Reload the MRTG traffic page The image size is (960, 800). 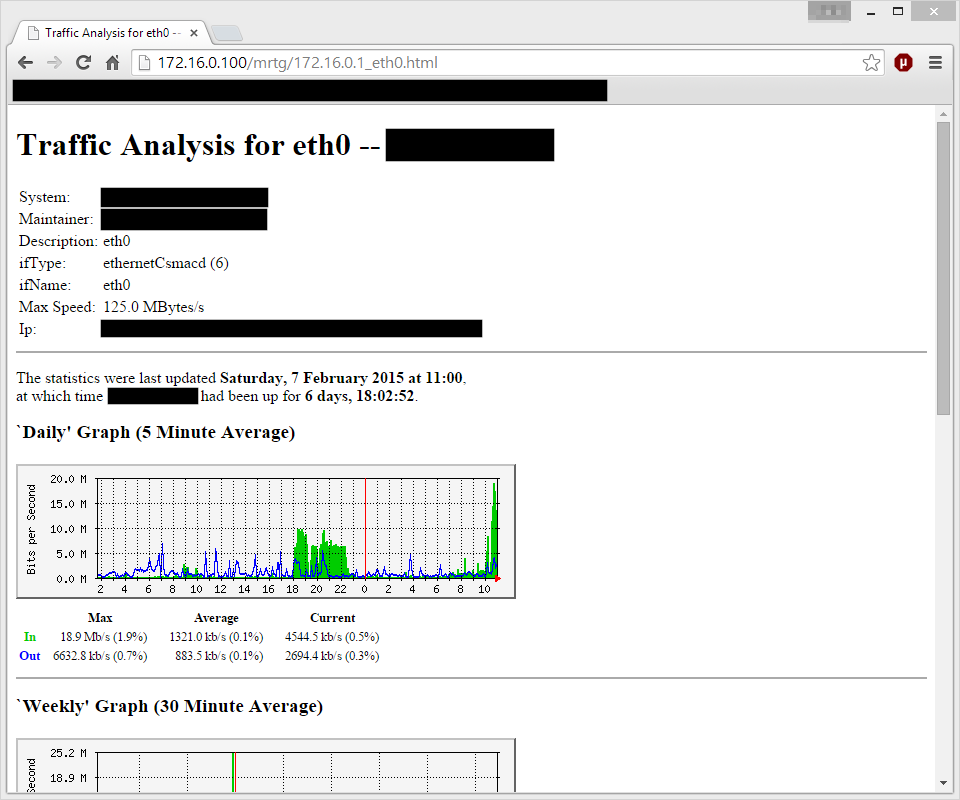pos(83,62)
